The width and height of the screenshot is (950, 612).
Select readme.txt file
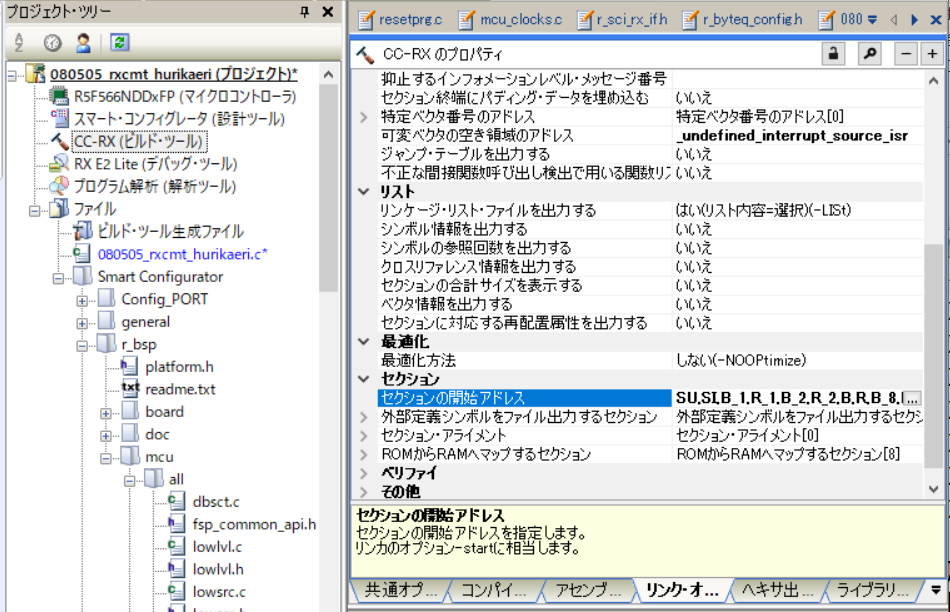180,389
